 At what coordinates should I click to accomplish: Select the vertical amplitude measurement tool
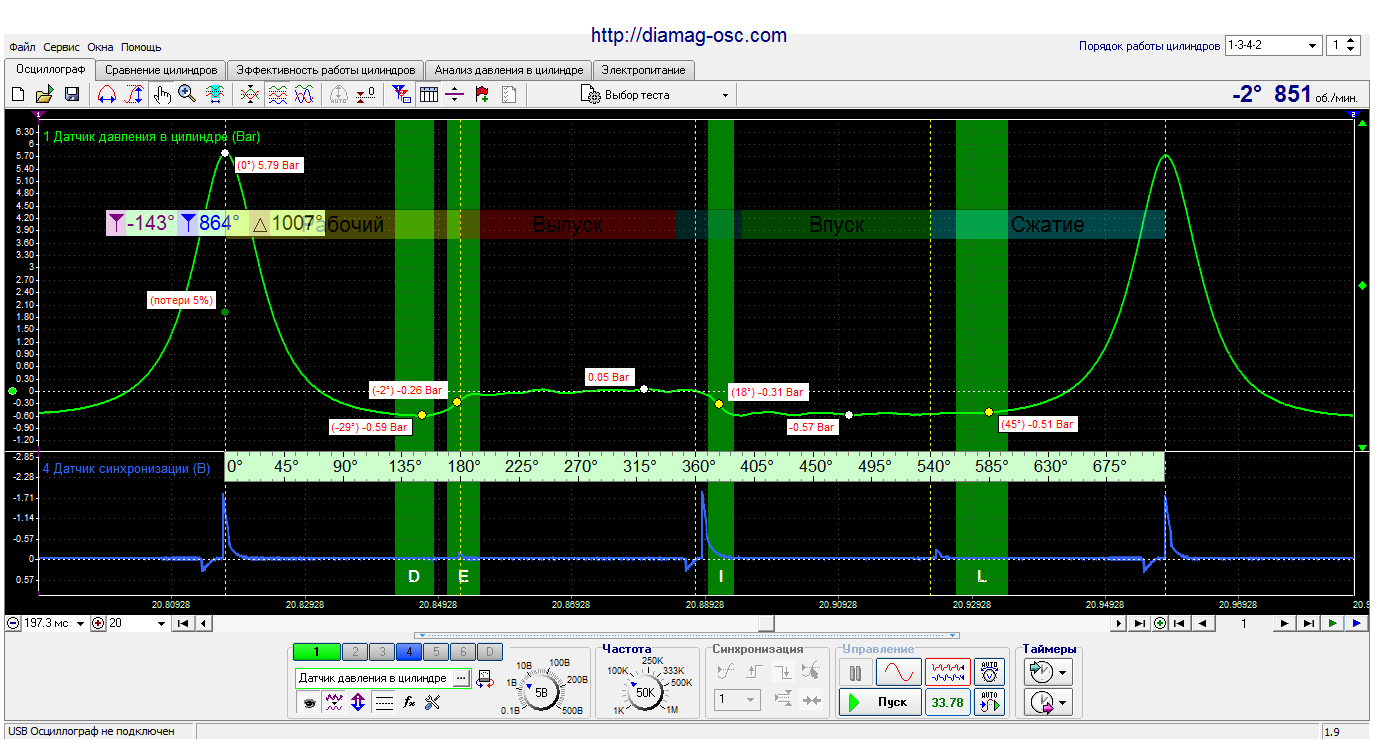click(x=134, y=95)
